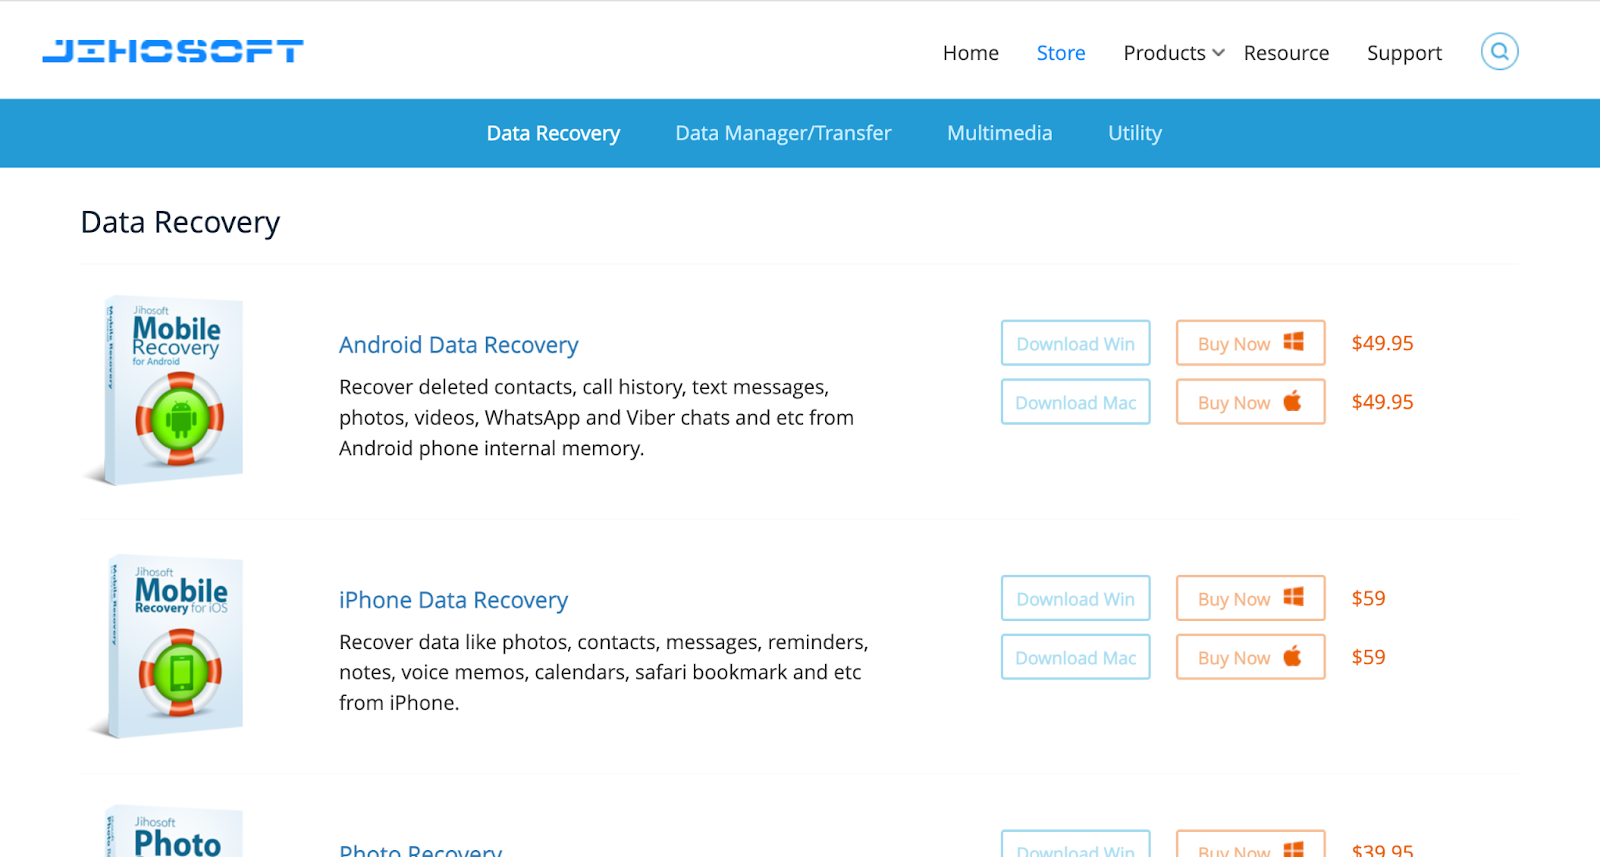Click the iPhone Data Recovery description text

pos(603,672)
